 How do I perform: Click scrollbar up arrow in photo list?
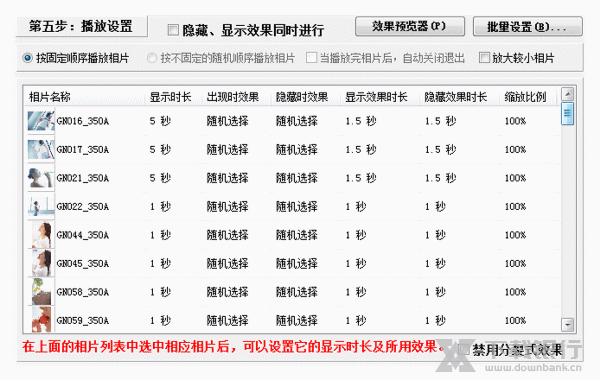pyautogui.click(x=567, y=94)
